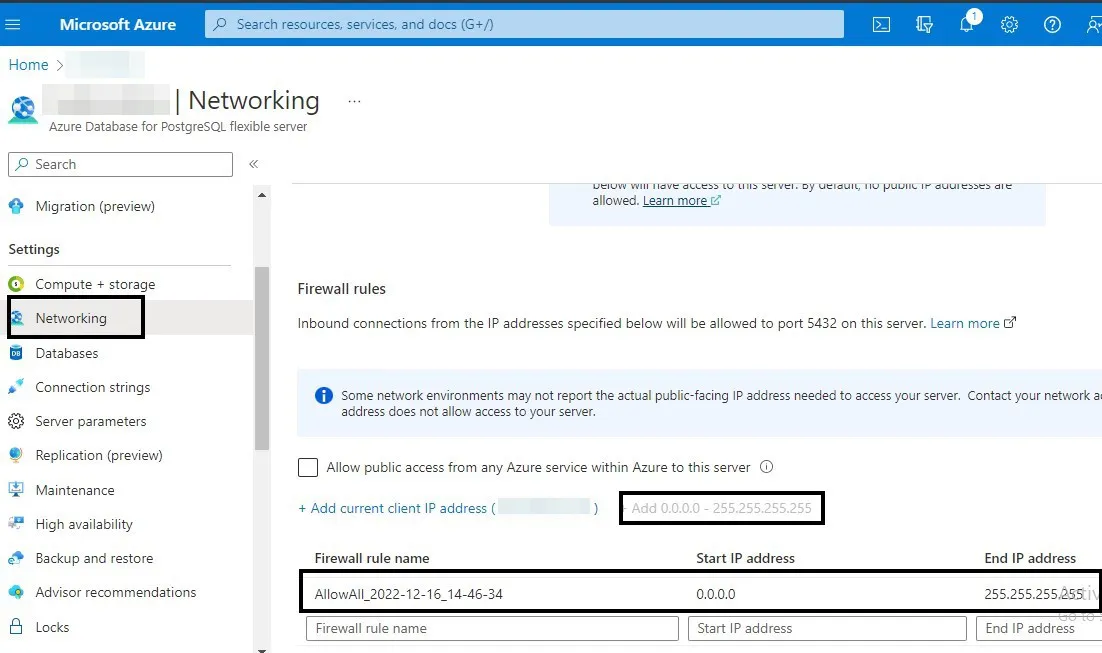Click the PostgreSQL server resource icon

(22, 111)
